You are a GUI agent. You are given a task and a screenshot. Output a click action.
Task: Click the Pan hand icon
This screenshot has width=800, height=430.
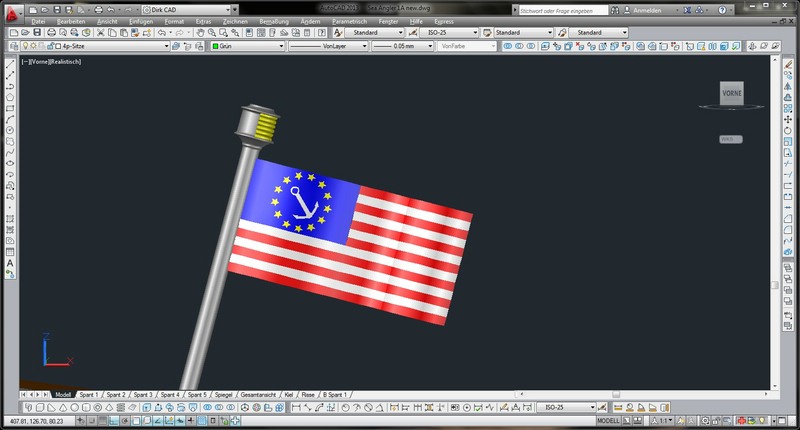point(201,33)
